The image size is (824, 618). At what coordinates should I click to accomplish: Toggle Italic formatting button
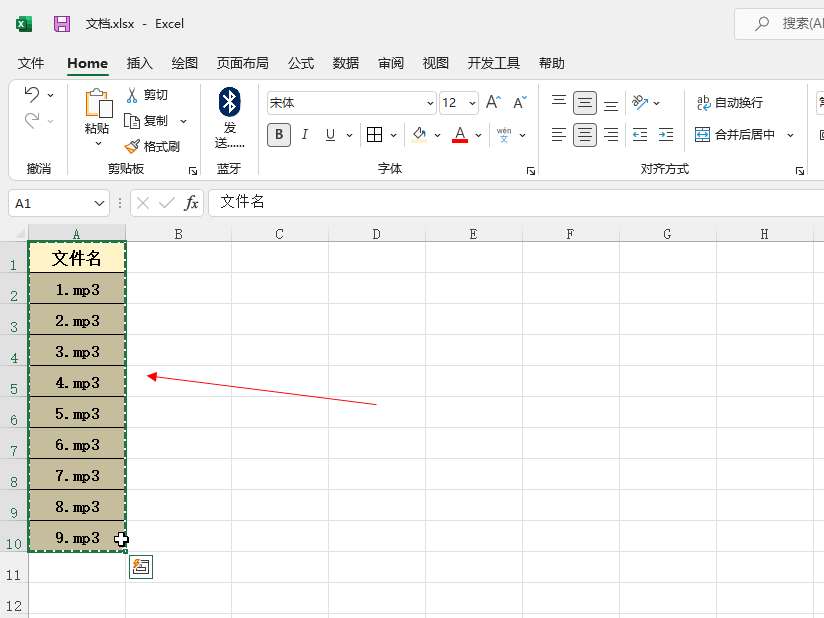(305, 135)
